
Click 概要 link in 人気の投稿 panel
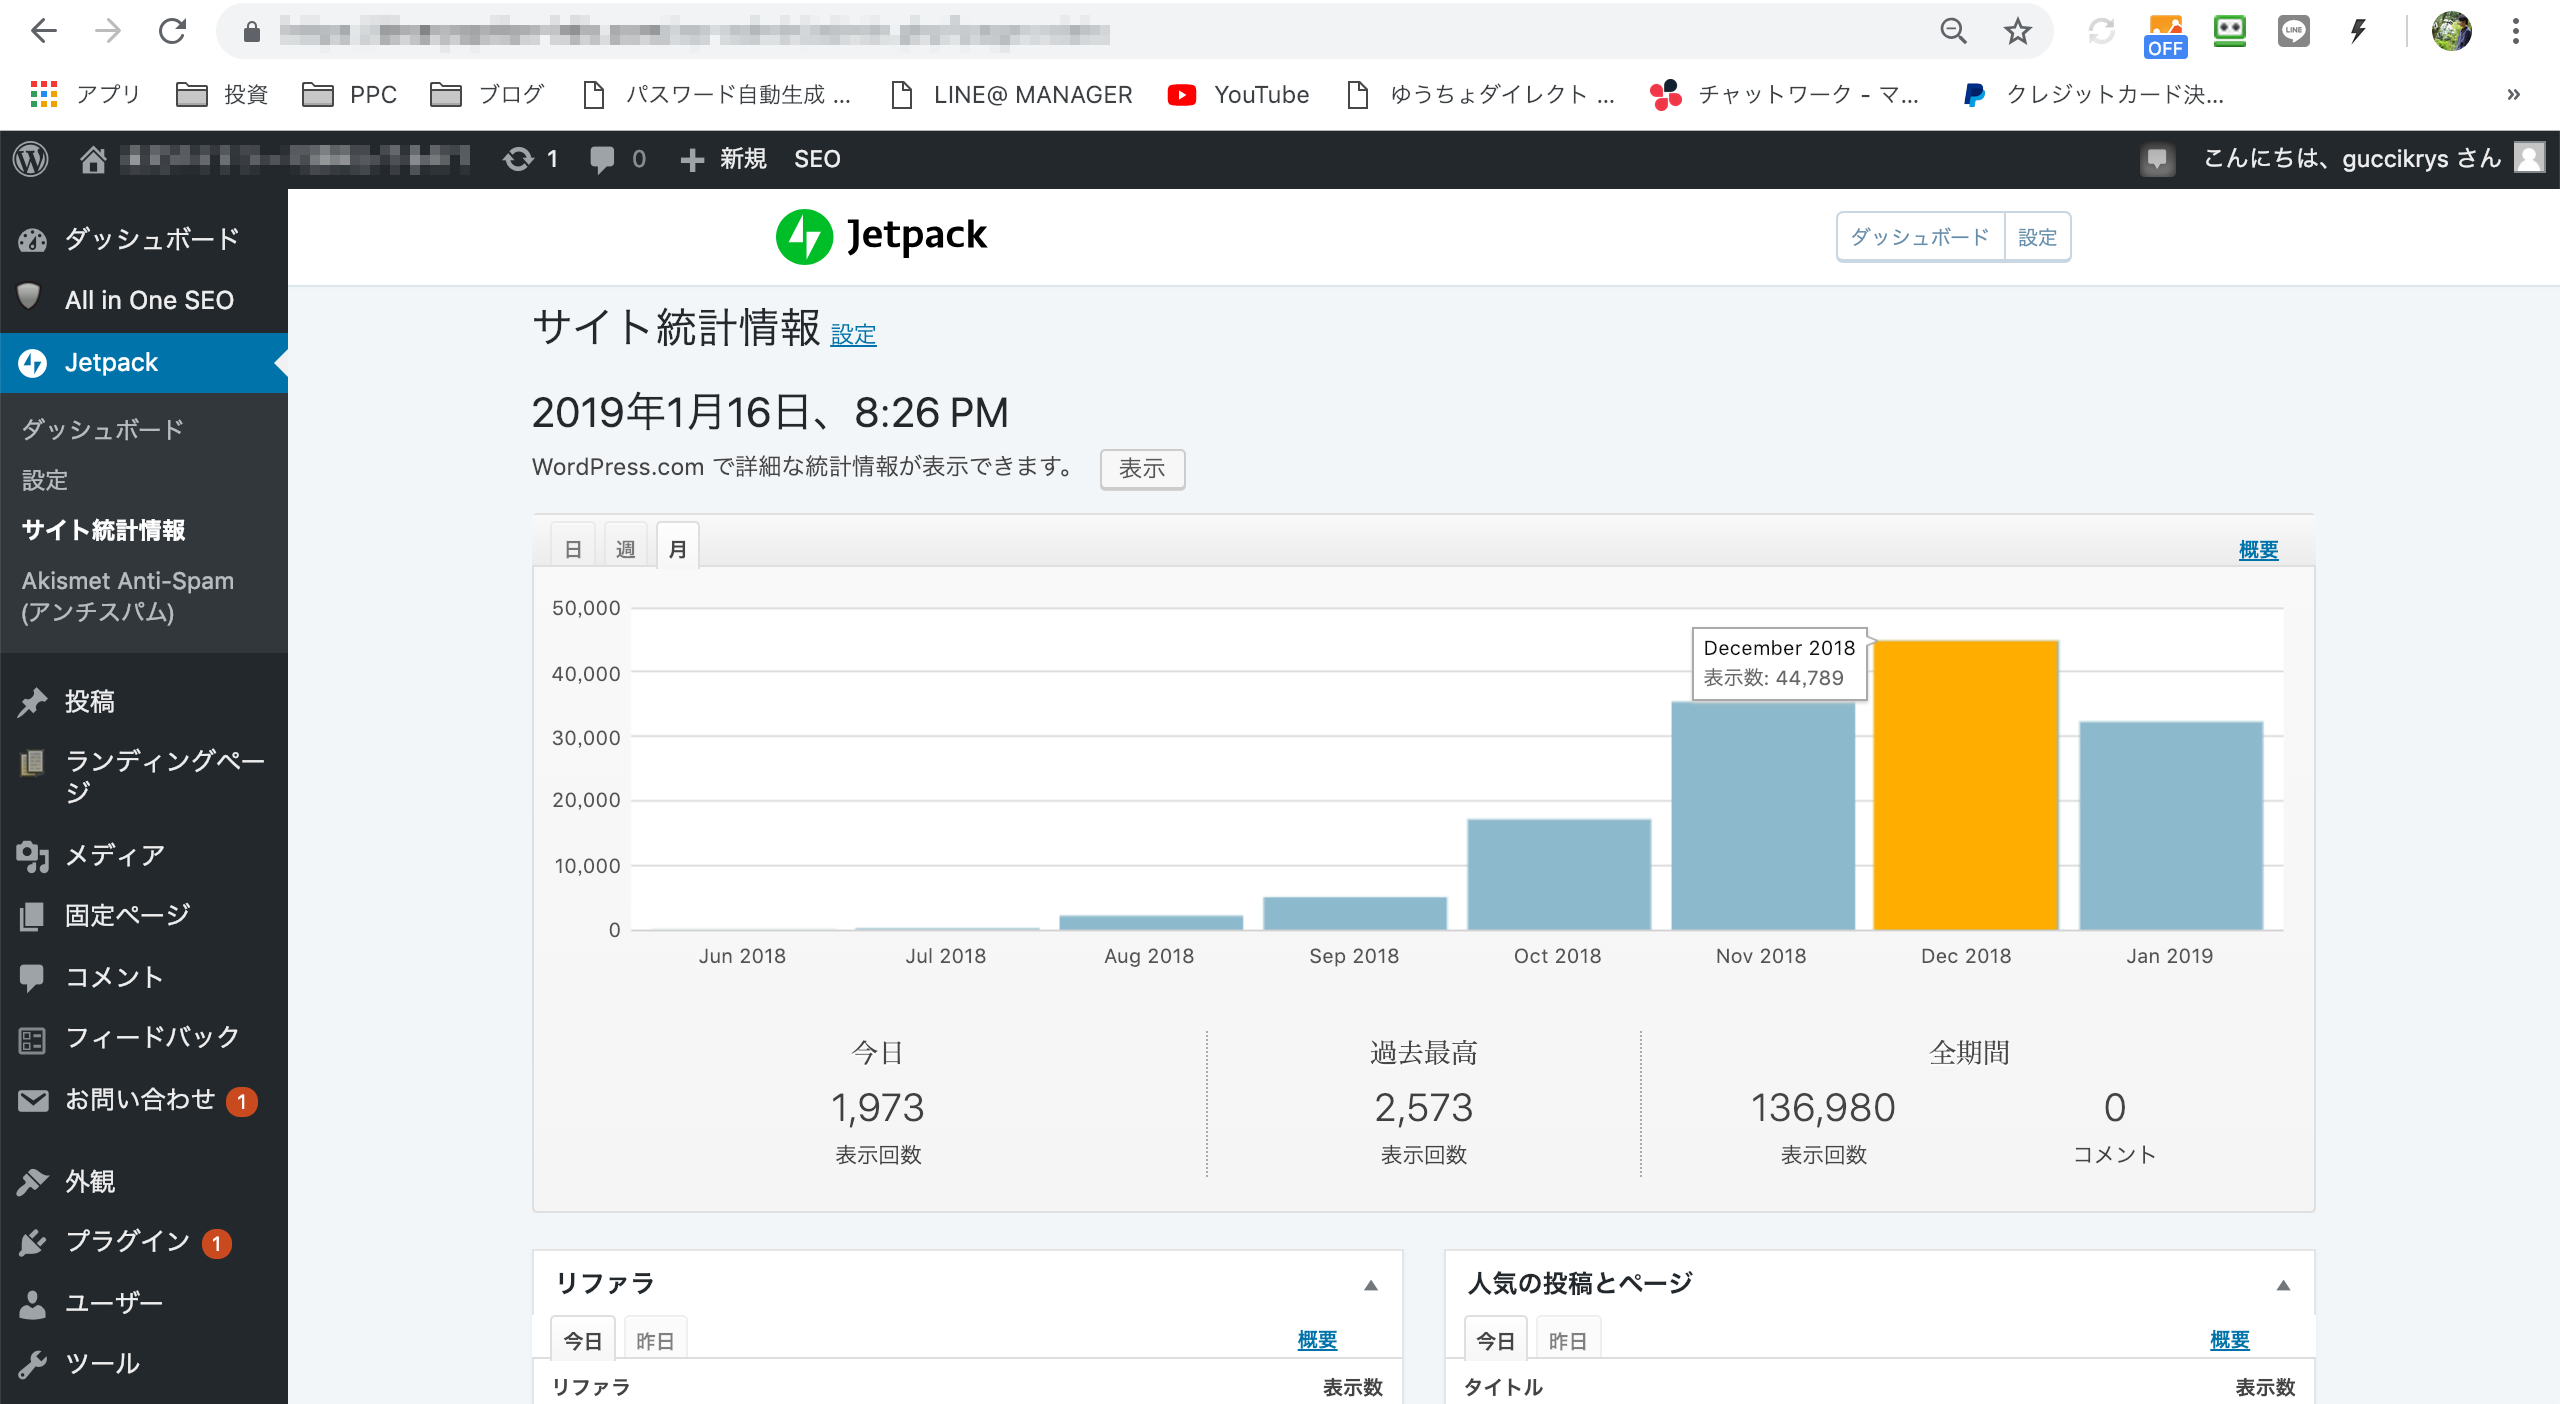[x=2229, y=1340]
